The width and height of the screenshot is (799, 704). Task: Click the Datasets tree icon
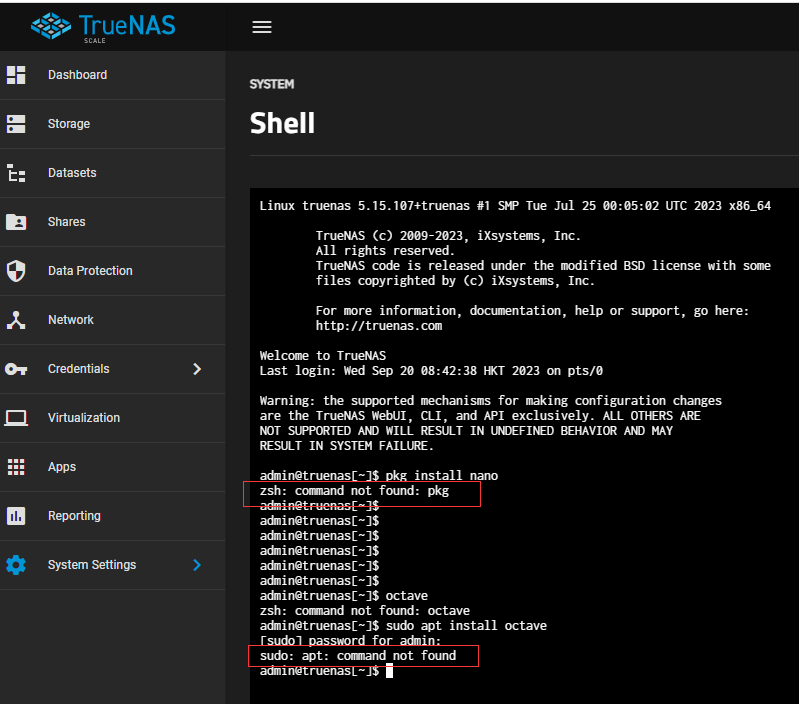click(x=16, y=173)
